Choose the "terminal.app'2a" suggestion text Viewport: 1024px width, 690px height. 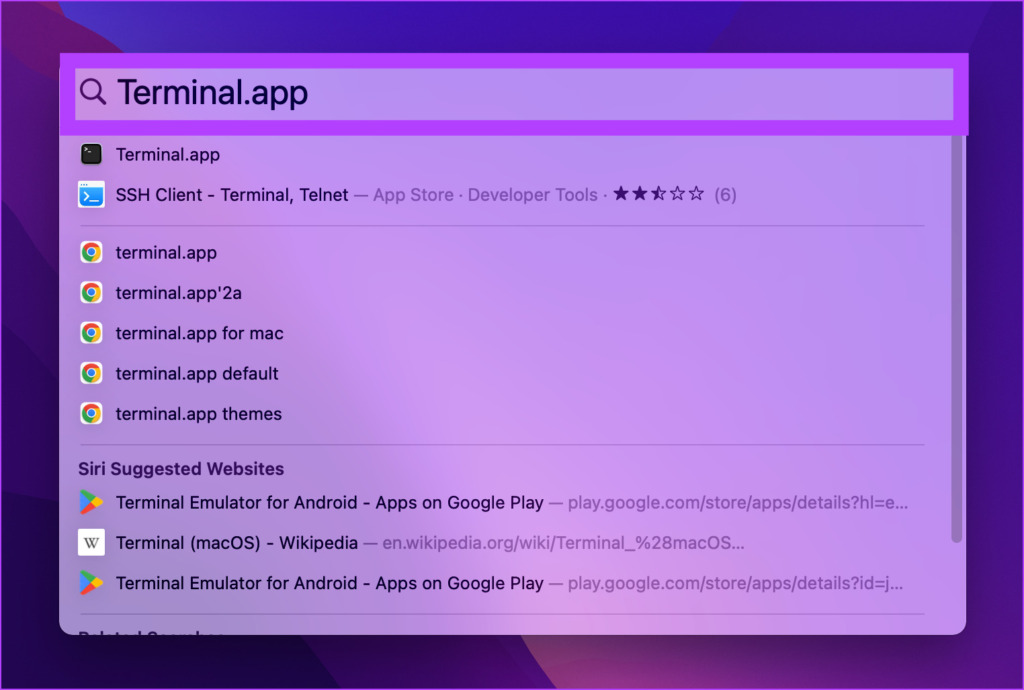(x=179, y=293)
